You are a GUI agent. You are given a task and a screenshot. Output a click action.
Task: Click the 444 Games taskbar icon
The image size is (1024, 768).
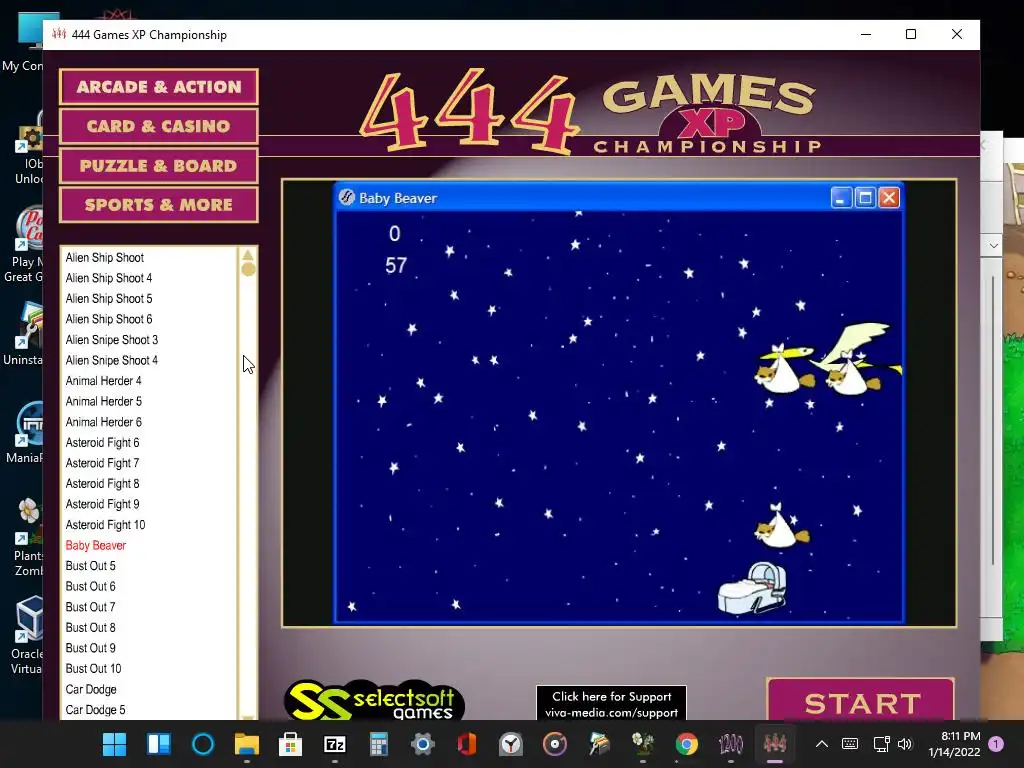[x=775, y=744]
